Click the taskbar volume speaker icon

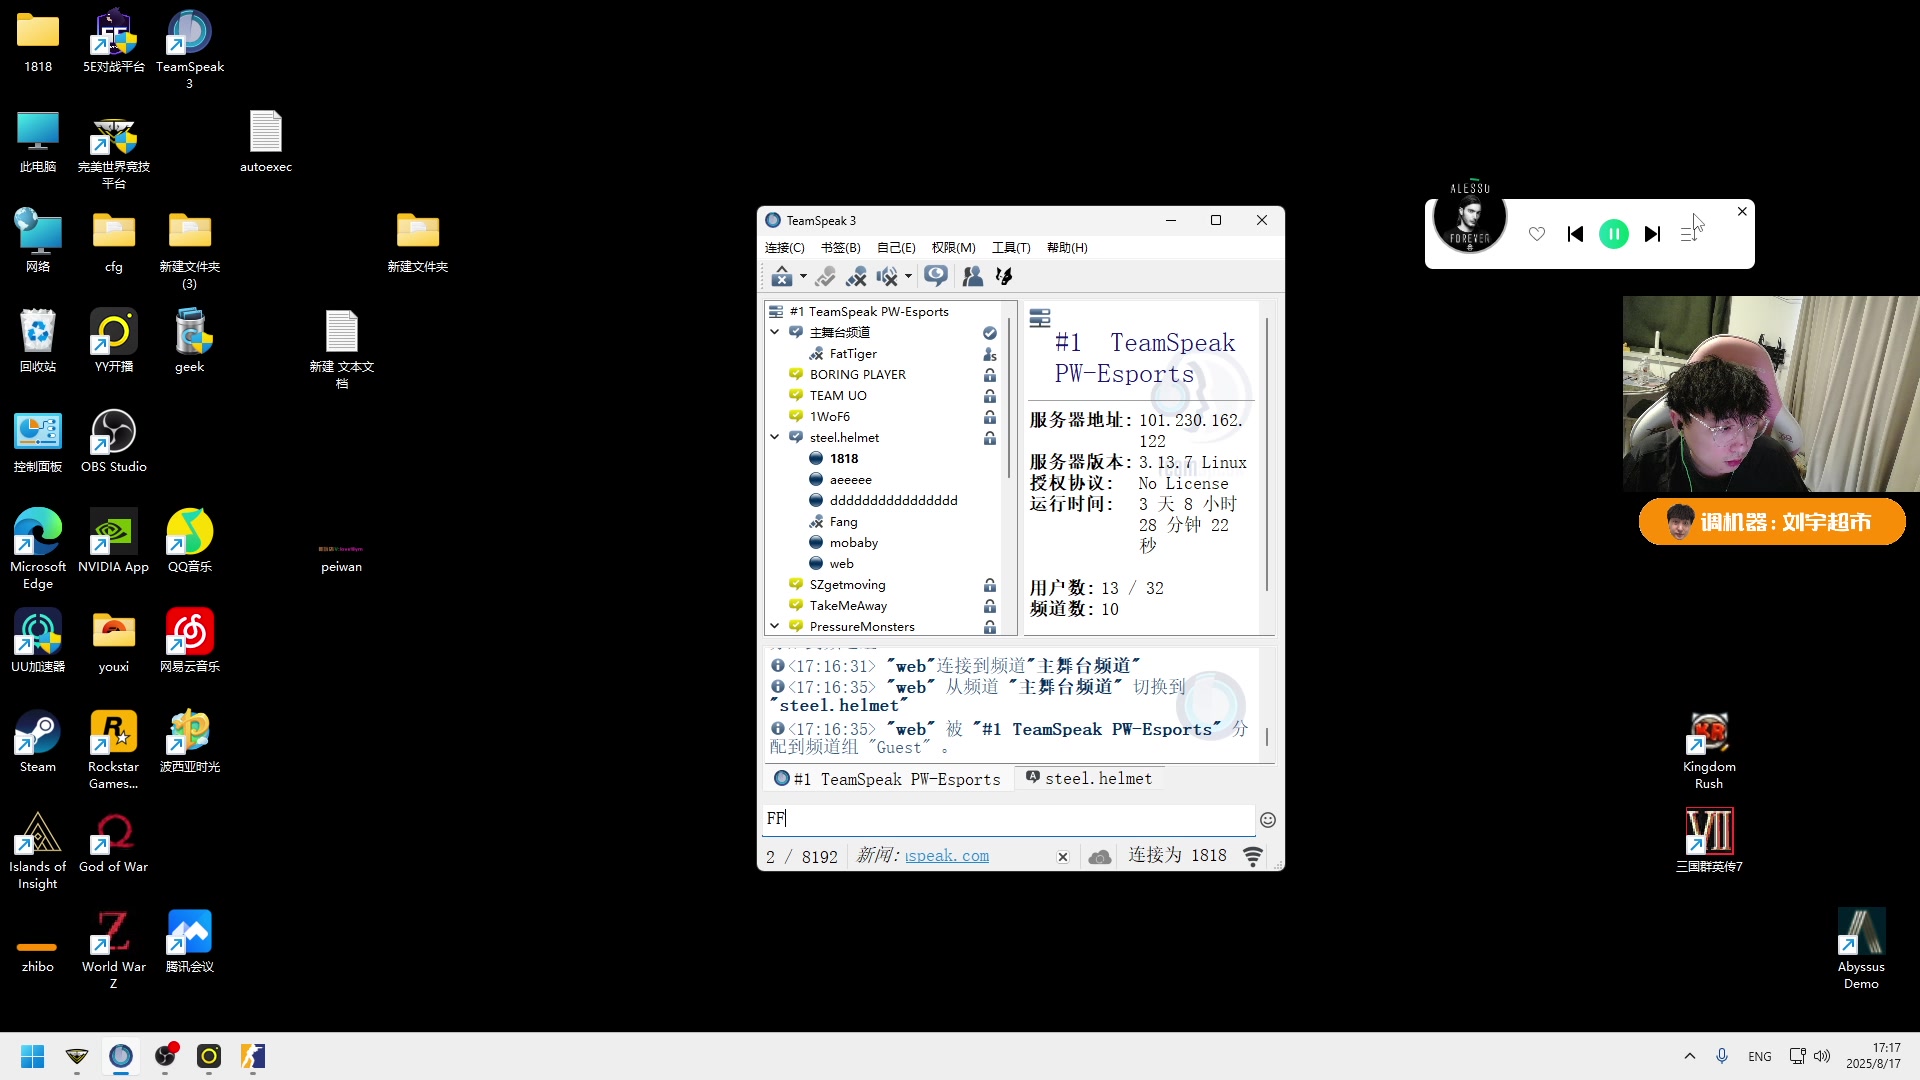tap(1822, 1056)
